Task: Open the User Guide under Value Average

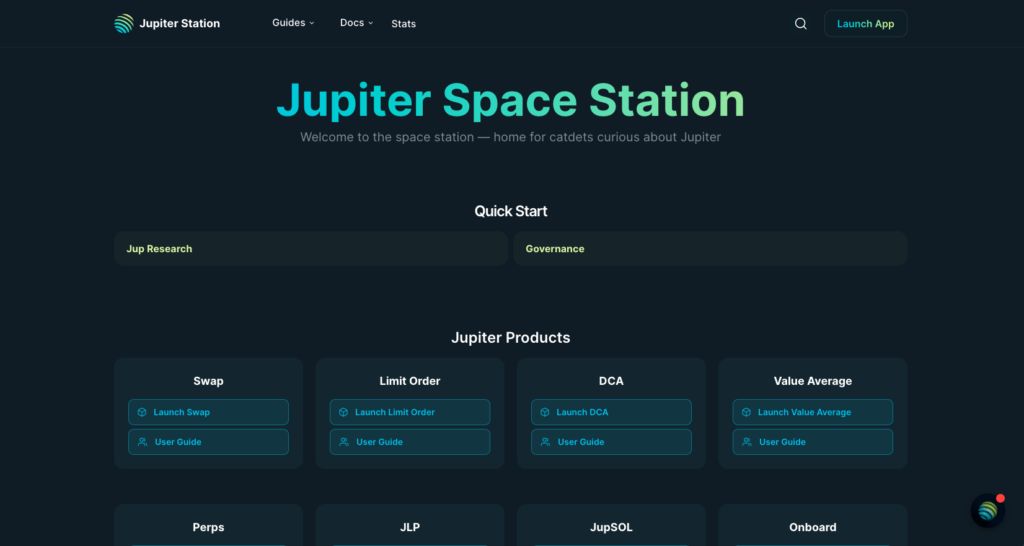Action: [x=812, y=442]
